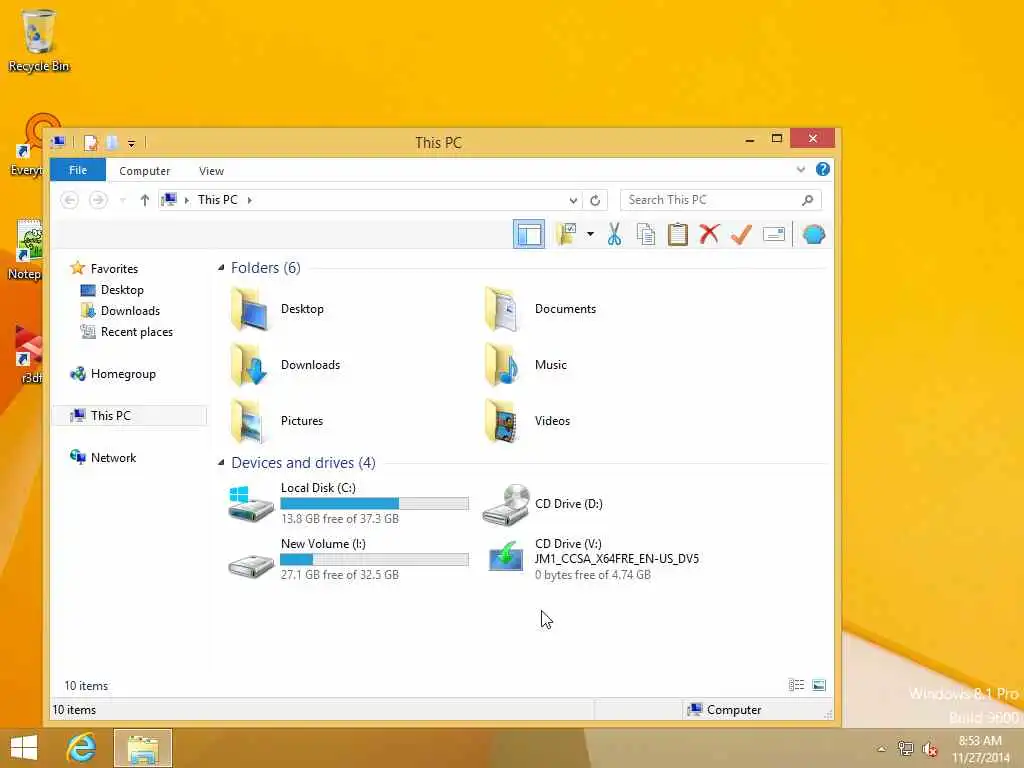Image resolution: width=1024 pixels, height=768 pixels.
Task: Click the Properties icon in title bar
Action: 91,142
